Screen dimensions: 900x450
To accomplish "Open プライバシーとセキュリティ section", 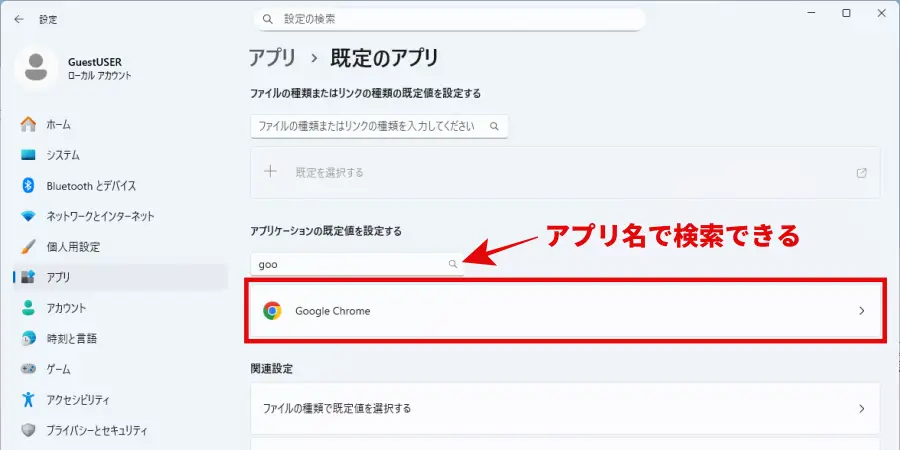I will (x=121, y=430).
